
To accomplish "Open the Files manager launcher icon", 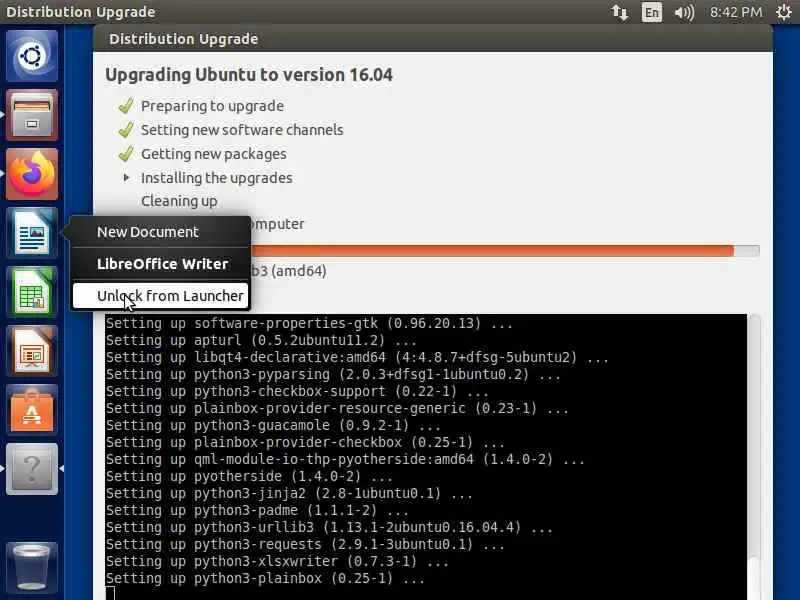I will (32, 115).
